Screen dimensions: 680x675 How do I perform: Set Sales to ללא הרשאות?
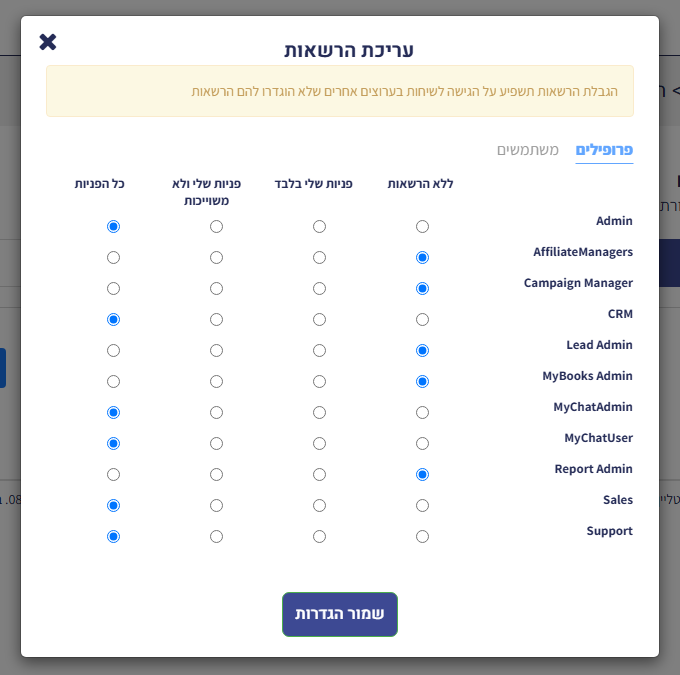(x=422, y=506)
